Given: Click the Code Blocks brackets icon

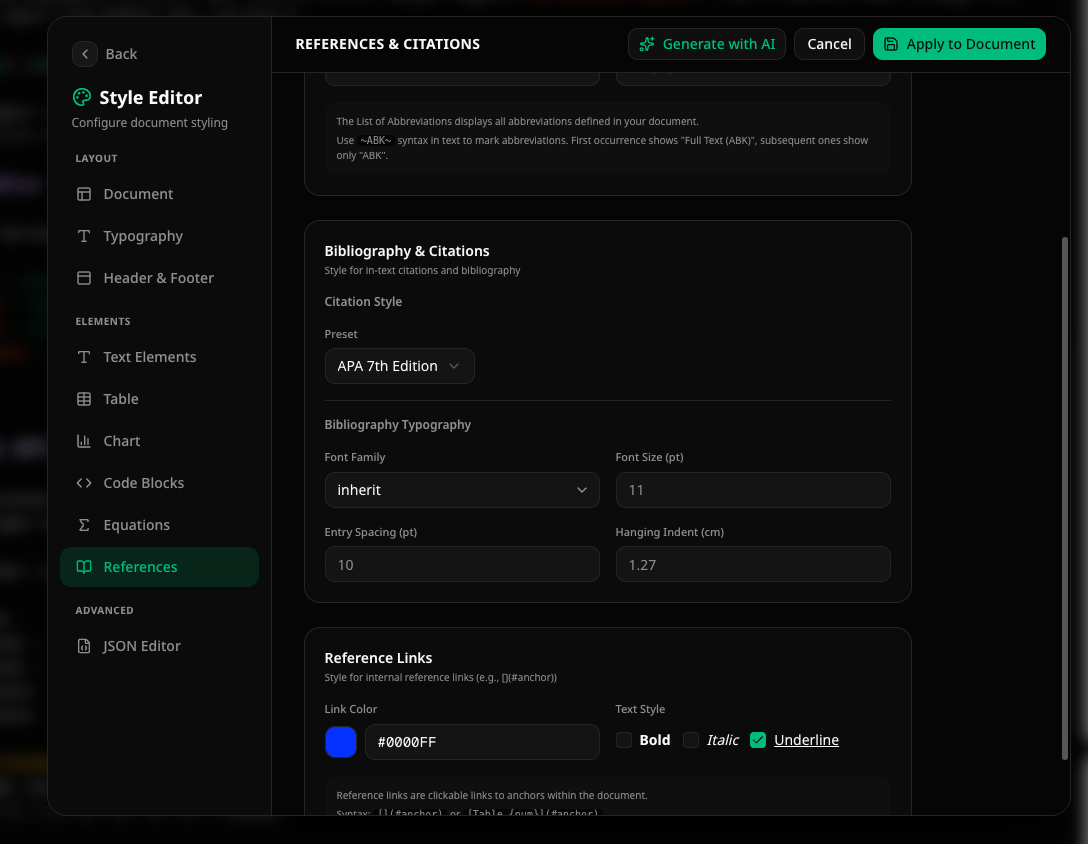Looking at the screenshot, I should (84, 483).
